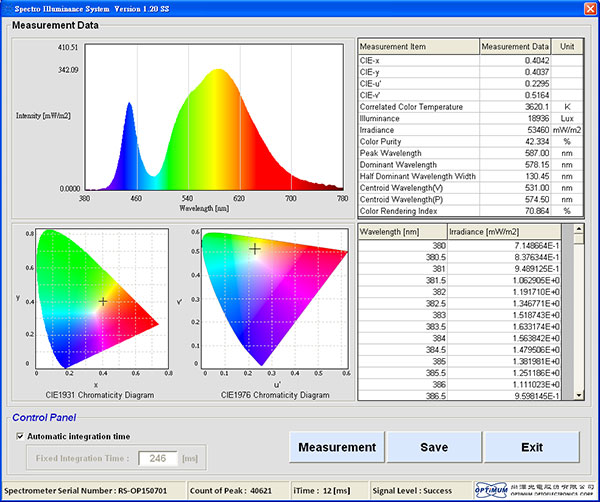Click the irradiance value 1.062906E+0
Viewport: 600px width, 502px height.
pyautogui.click(x=536, y=280)
